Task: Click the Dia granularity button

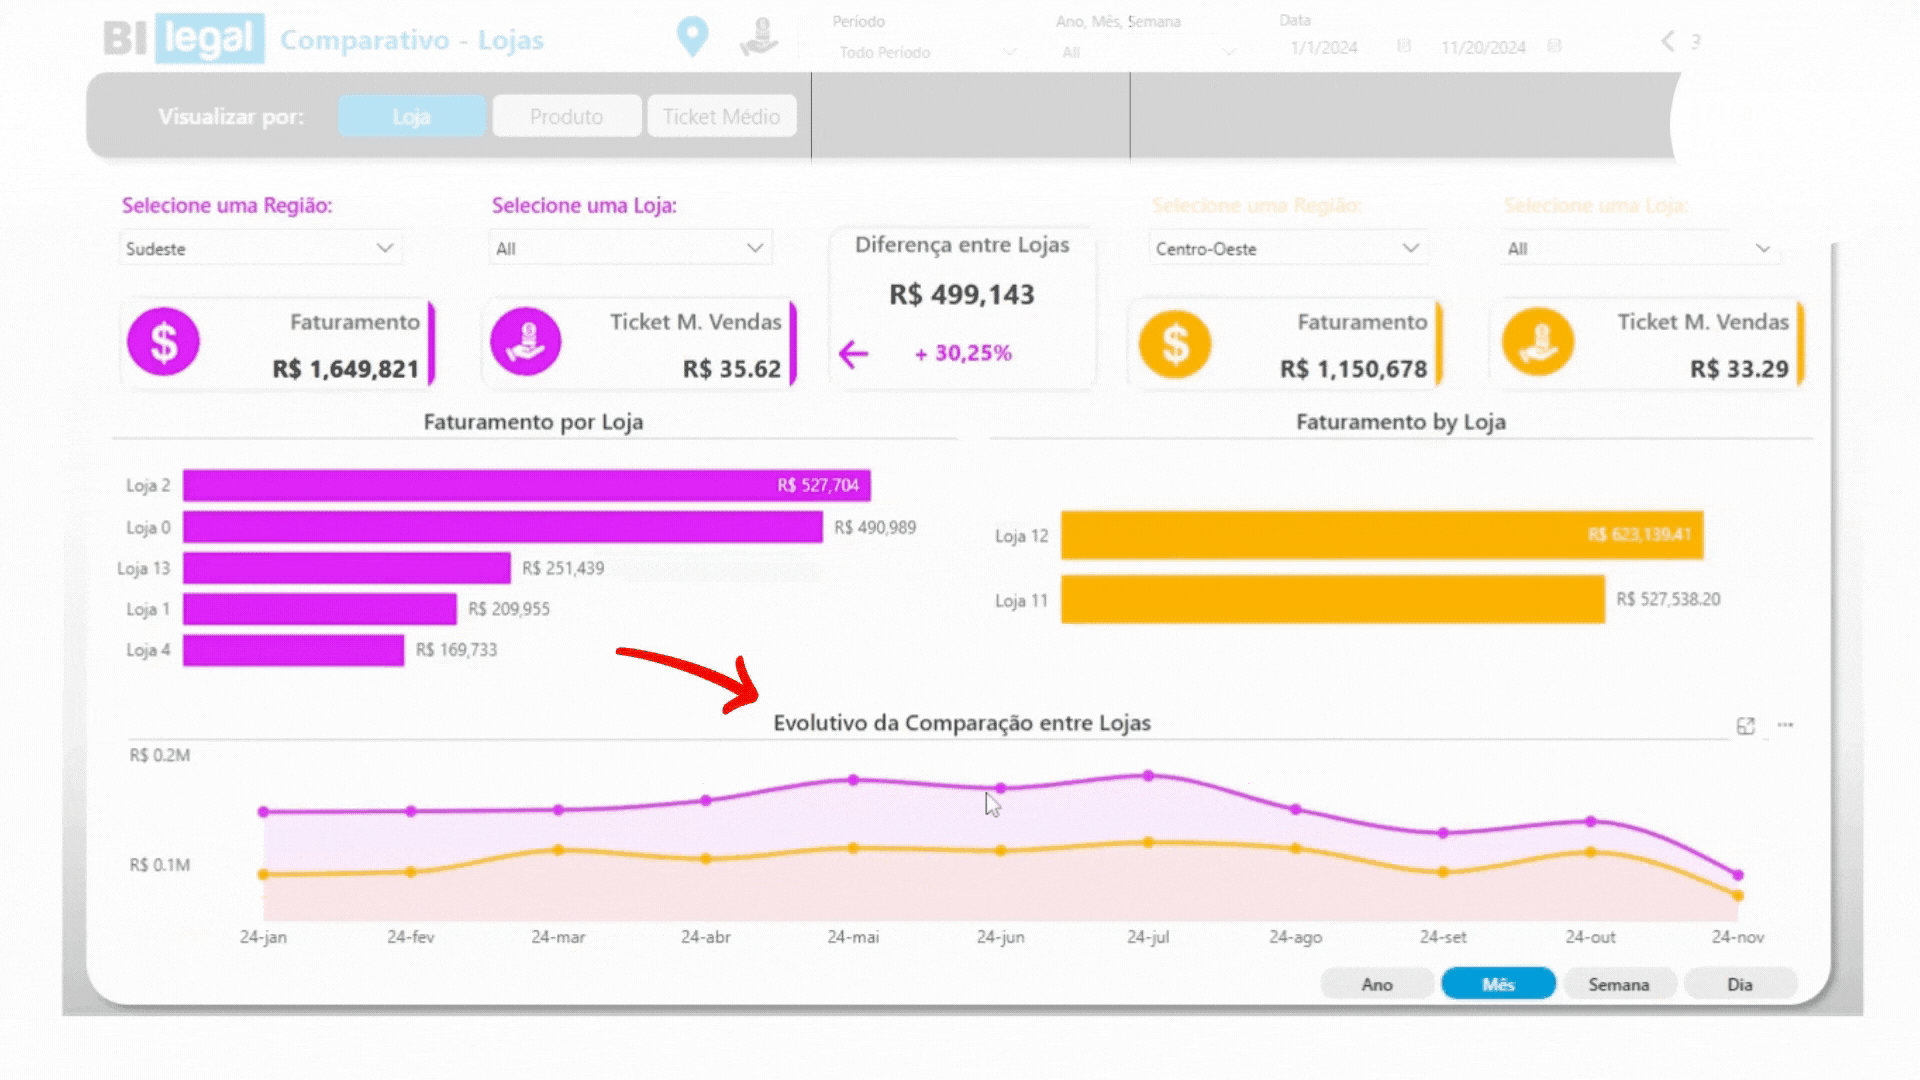Action: coord(1739,984)
